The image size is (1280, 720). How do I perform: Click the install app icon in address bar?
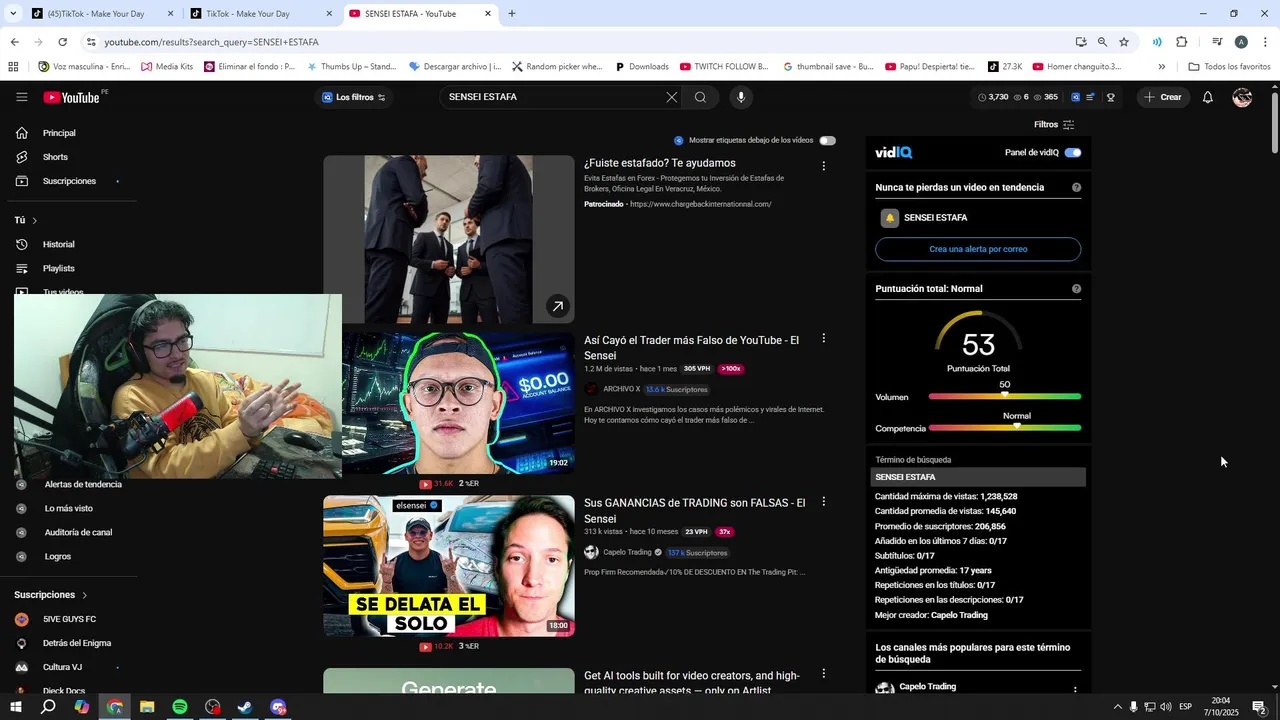tap(1081, 42)
